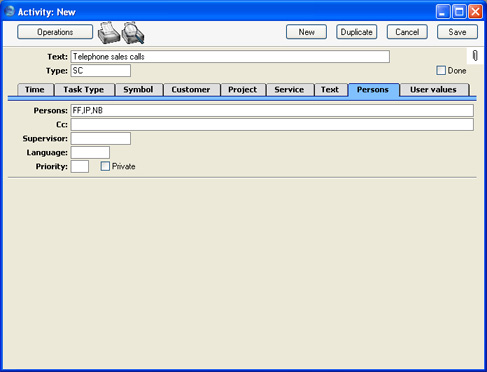This screenshot has height=372, width=487.
Task: Select the Text tab
Action: [x=330, y=90]
